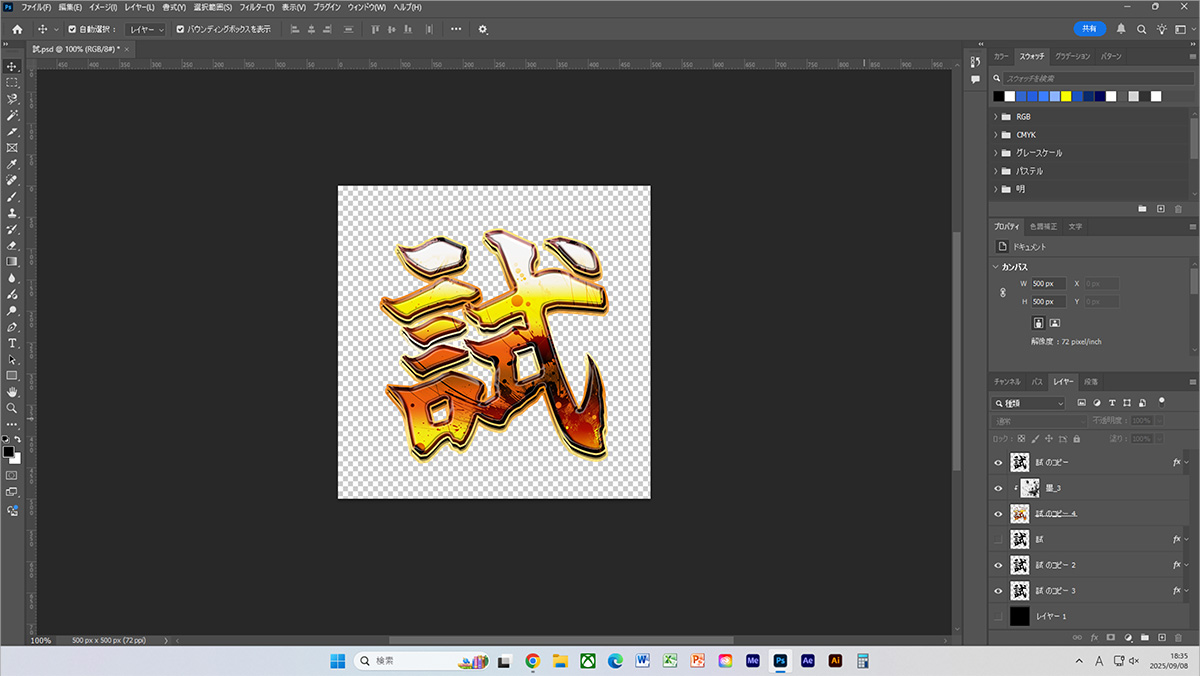Click the yellow swatch in Swatches
This screenshot has width=1200, height=676.
[x=1066, y=96]
